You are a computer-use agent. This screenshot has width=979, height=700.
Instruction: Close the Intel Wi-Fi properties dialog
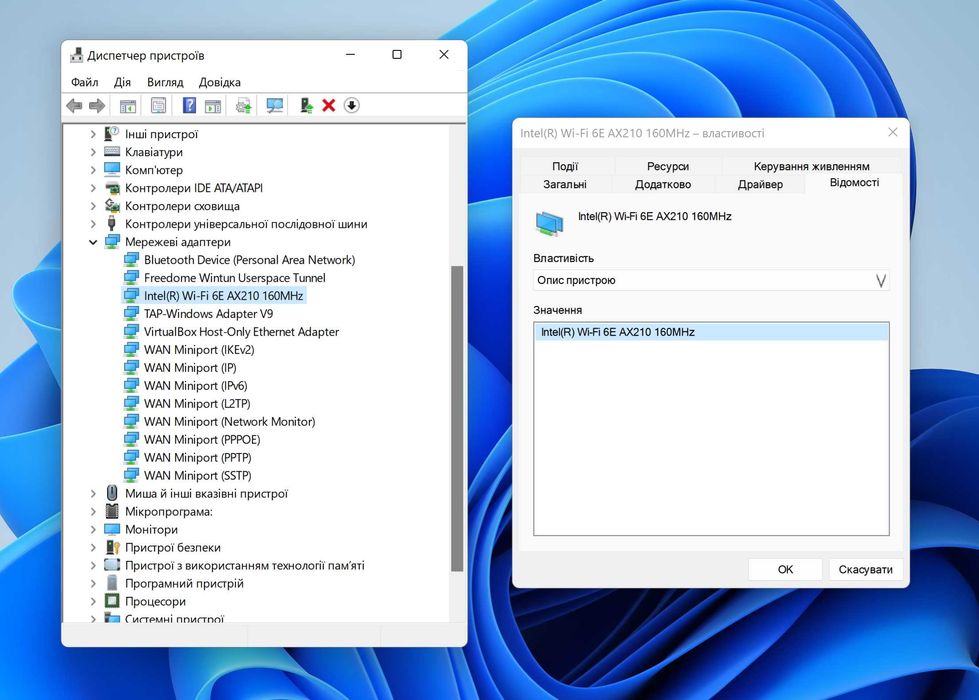893,132
